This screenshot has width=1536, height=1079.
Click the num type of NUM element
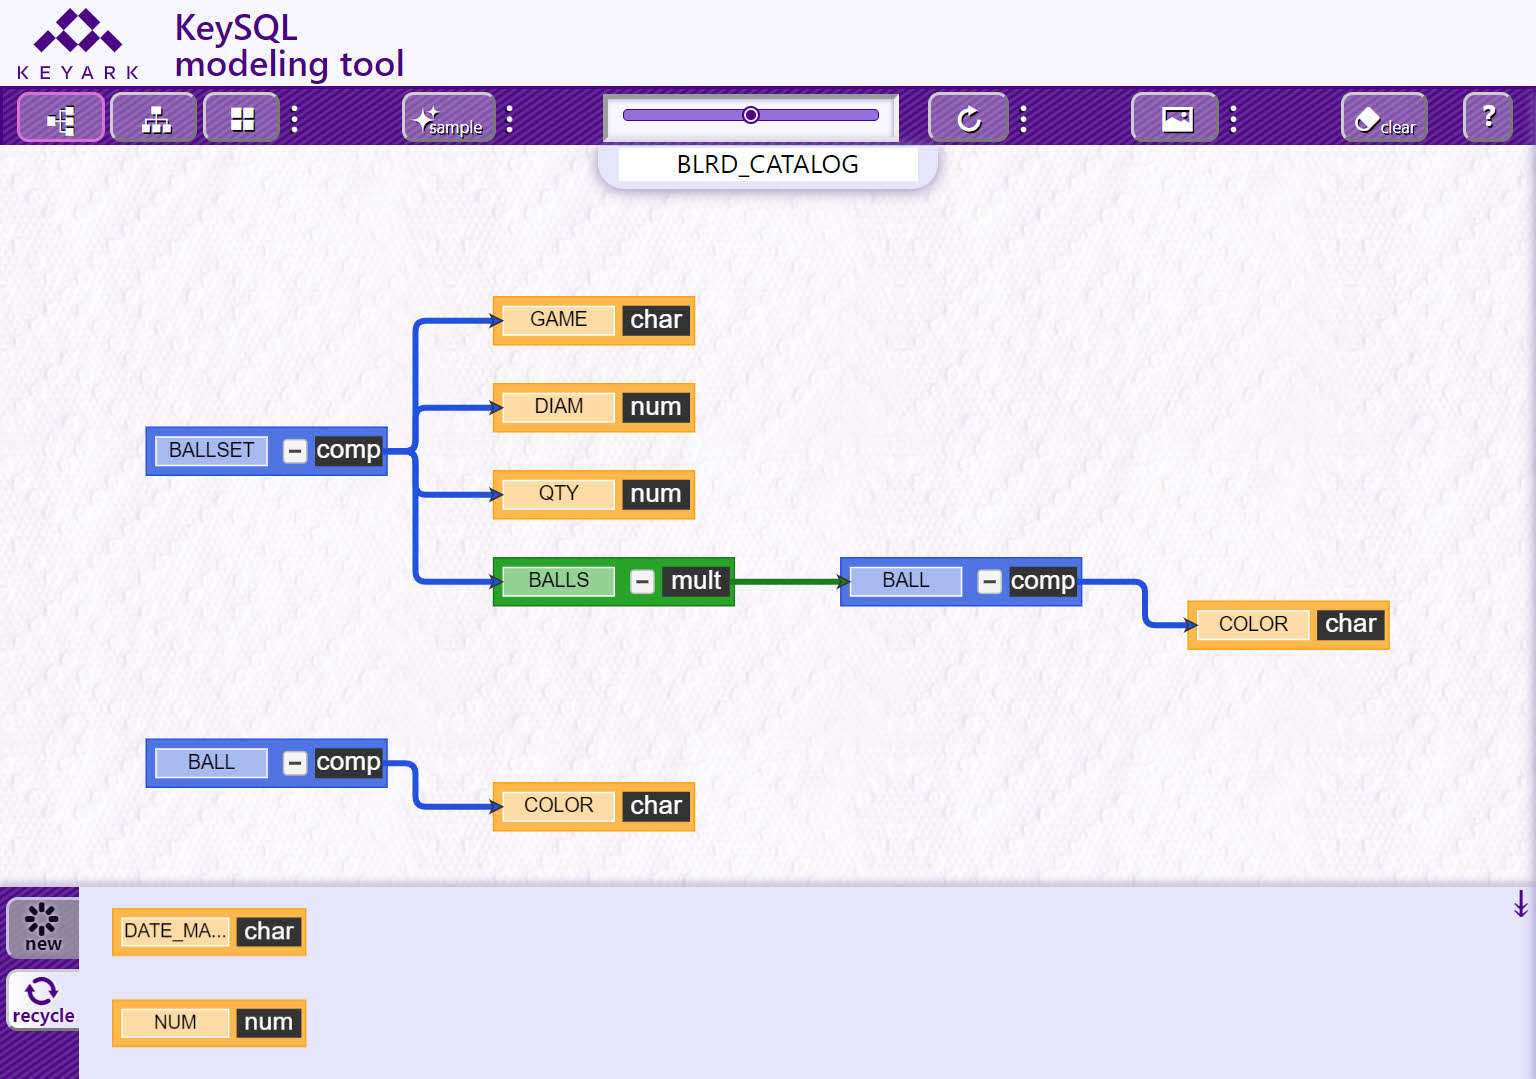[x=269, y=1023]
